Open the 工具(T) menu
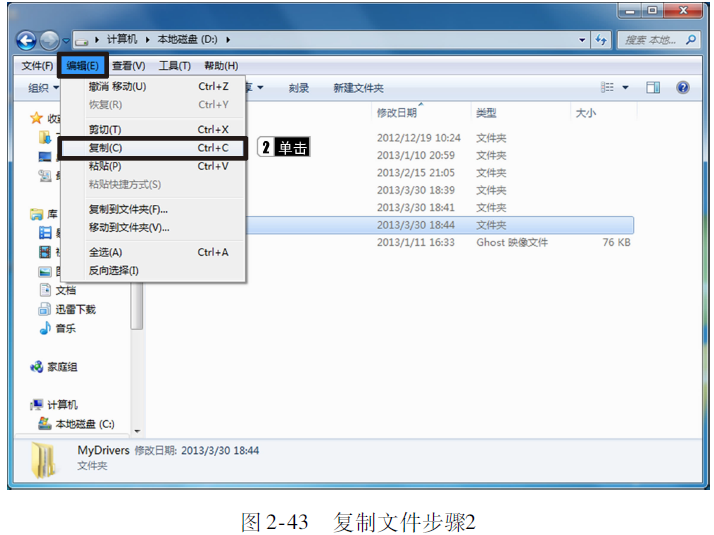This screenshot has width=714, height=535. 174,66
